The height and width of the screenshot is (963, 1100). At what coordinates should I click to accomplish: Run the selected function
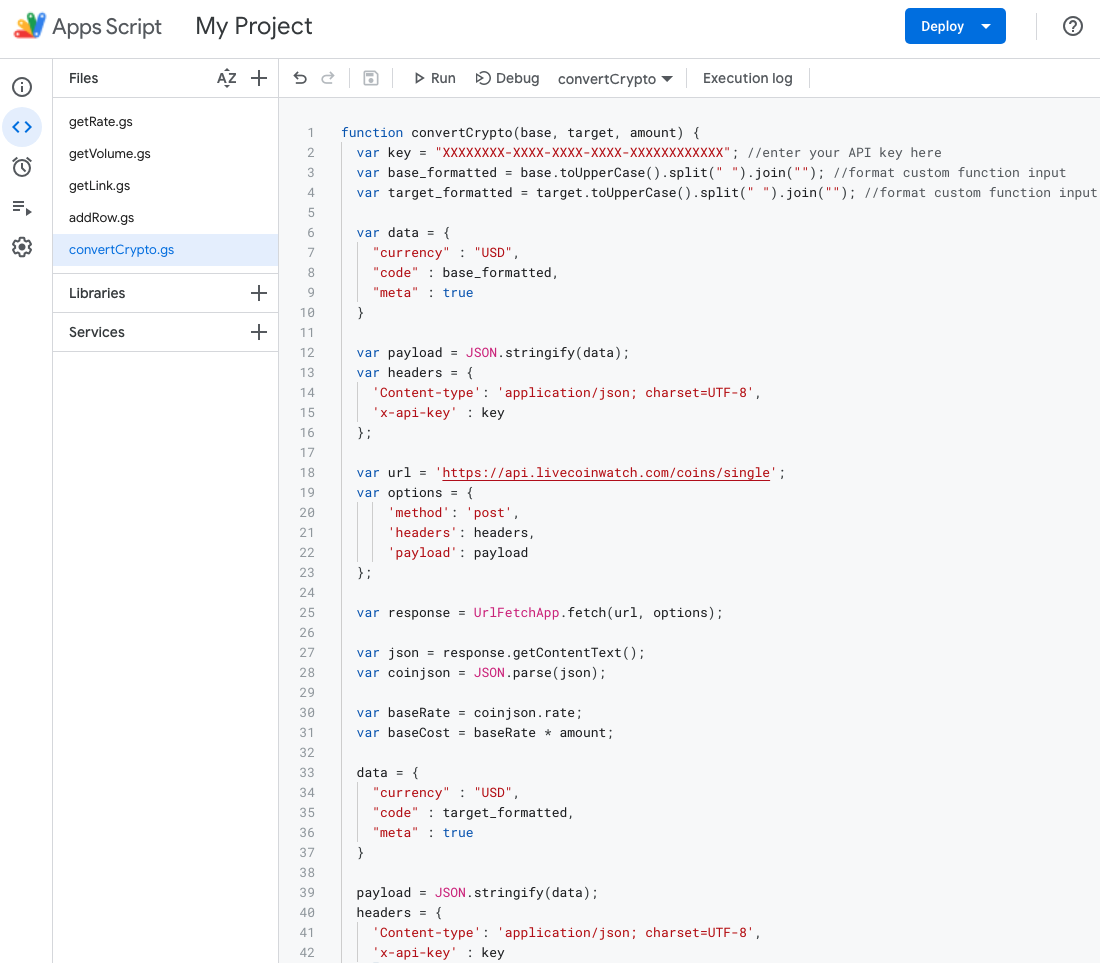(x=434, y=78)
